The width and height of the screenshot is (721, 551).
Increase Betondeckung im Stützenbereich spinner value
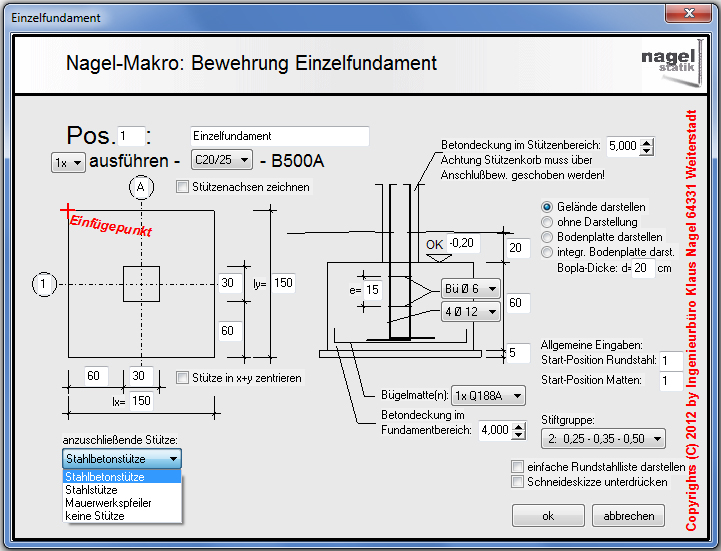pos(646,141)
